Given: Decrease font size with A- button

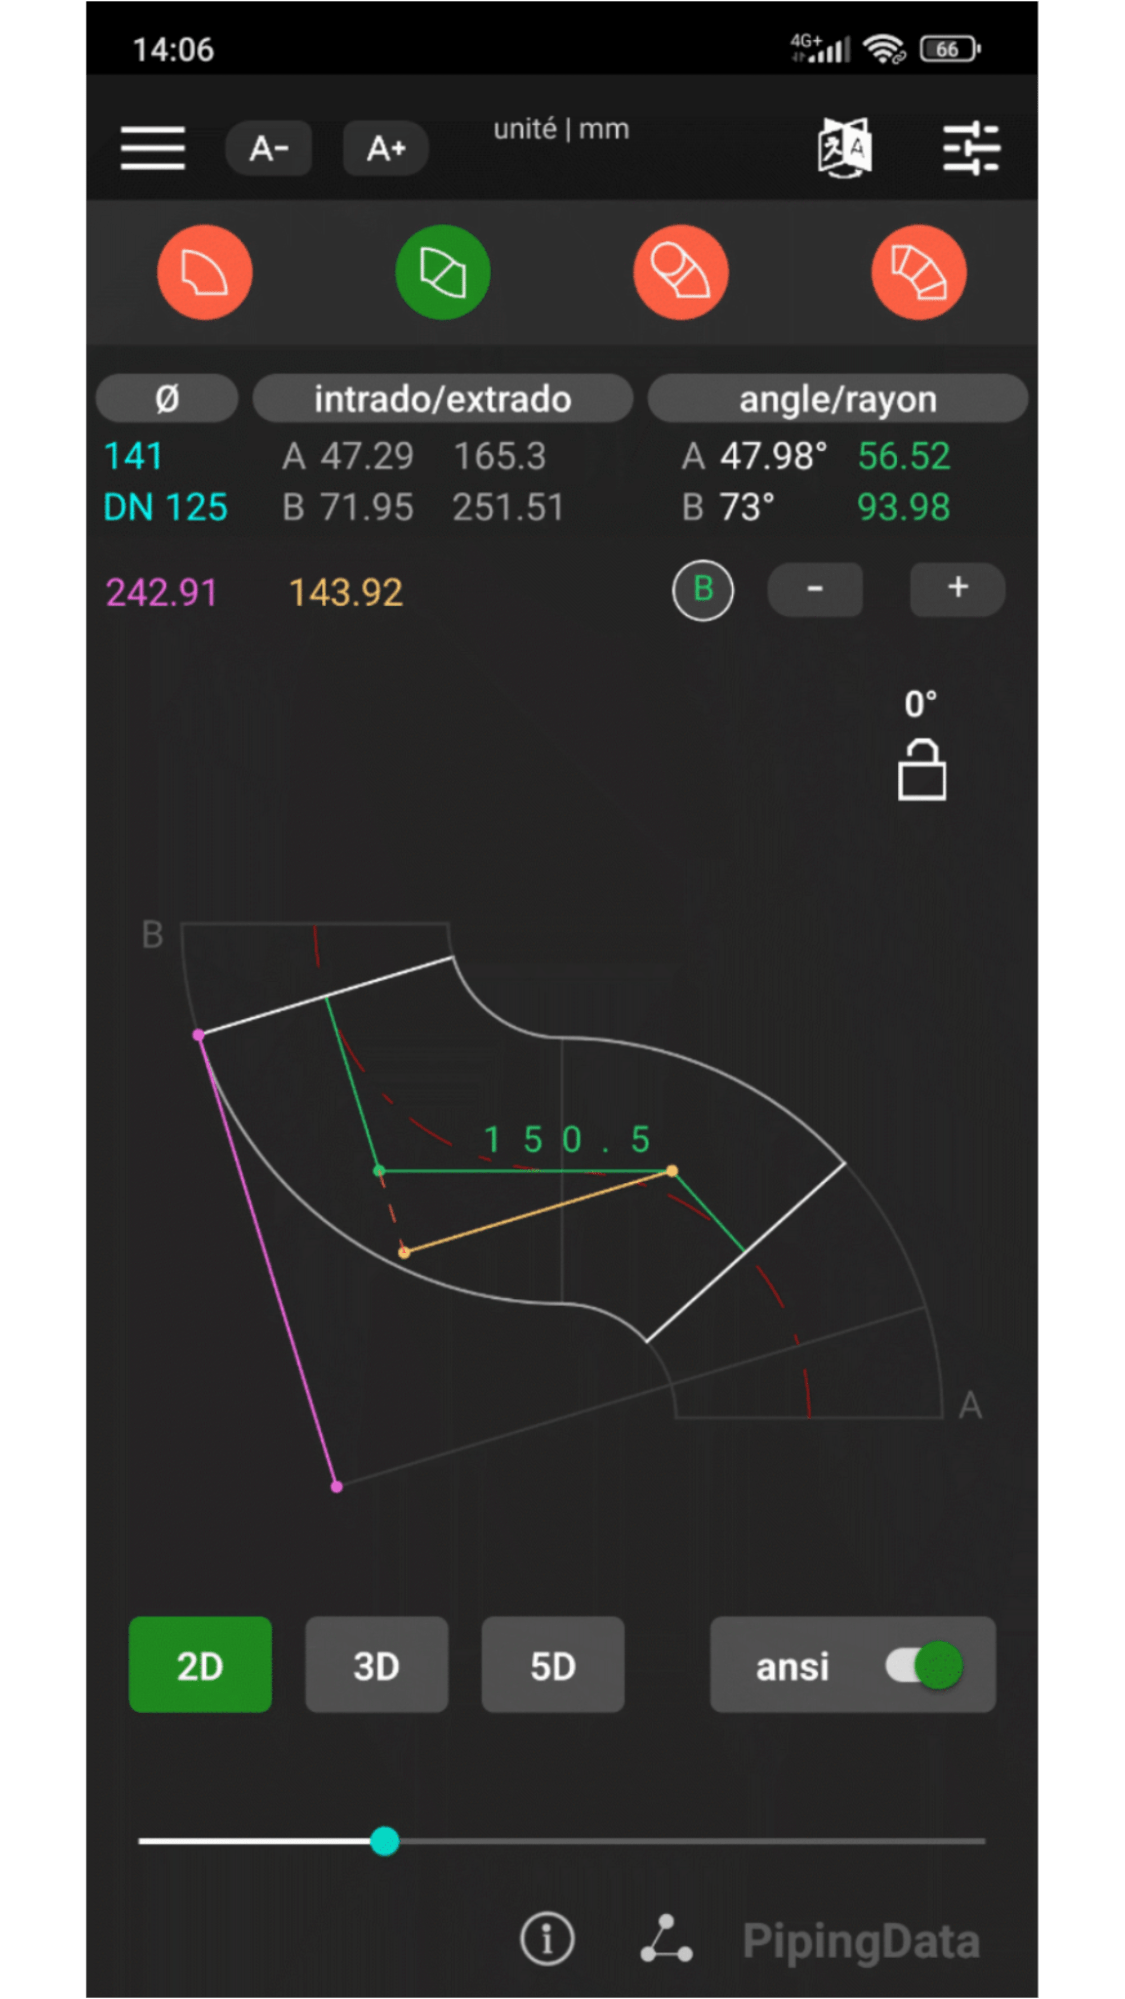Looking at the screenshot, I should (x=269, y=148).
